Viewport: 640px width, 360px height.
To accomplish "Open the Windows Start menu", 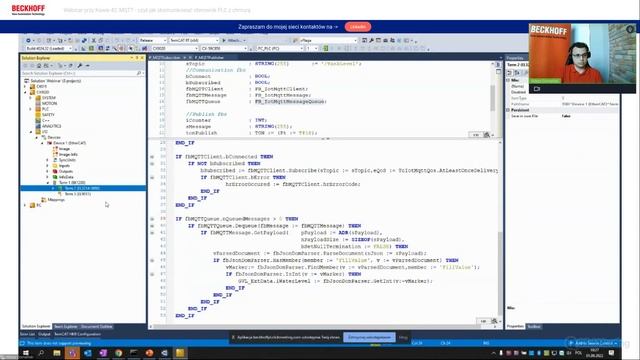I will 26,353.
